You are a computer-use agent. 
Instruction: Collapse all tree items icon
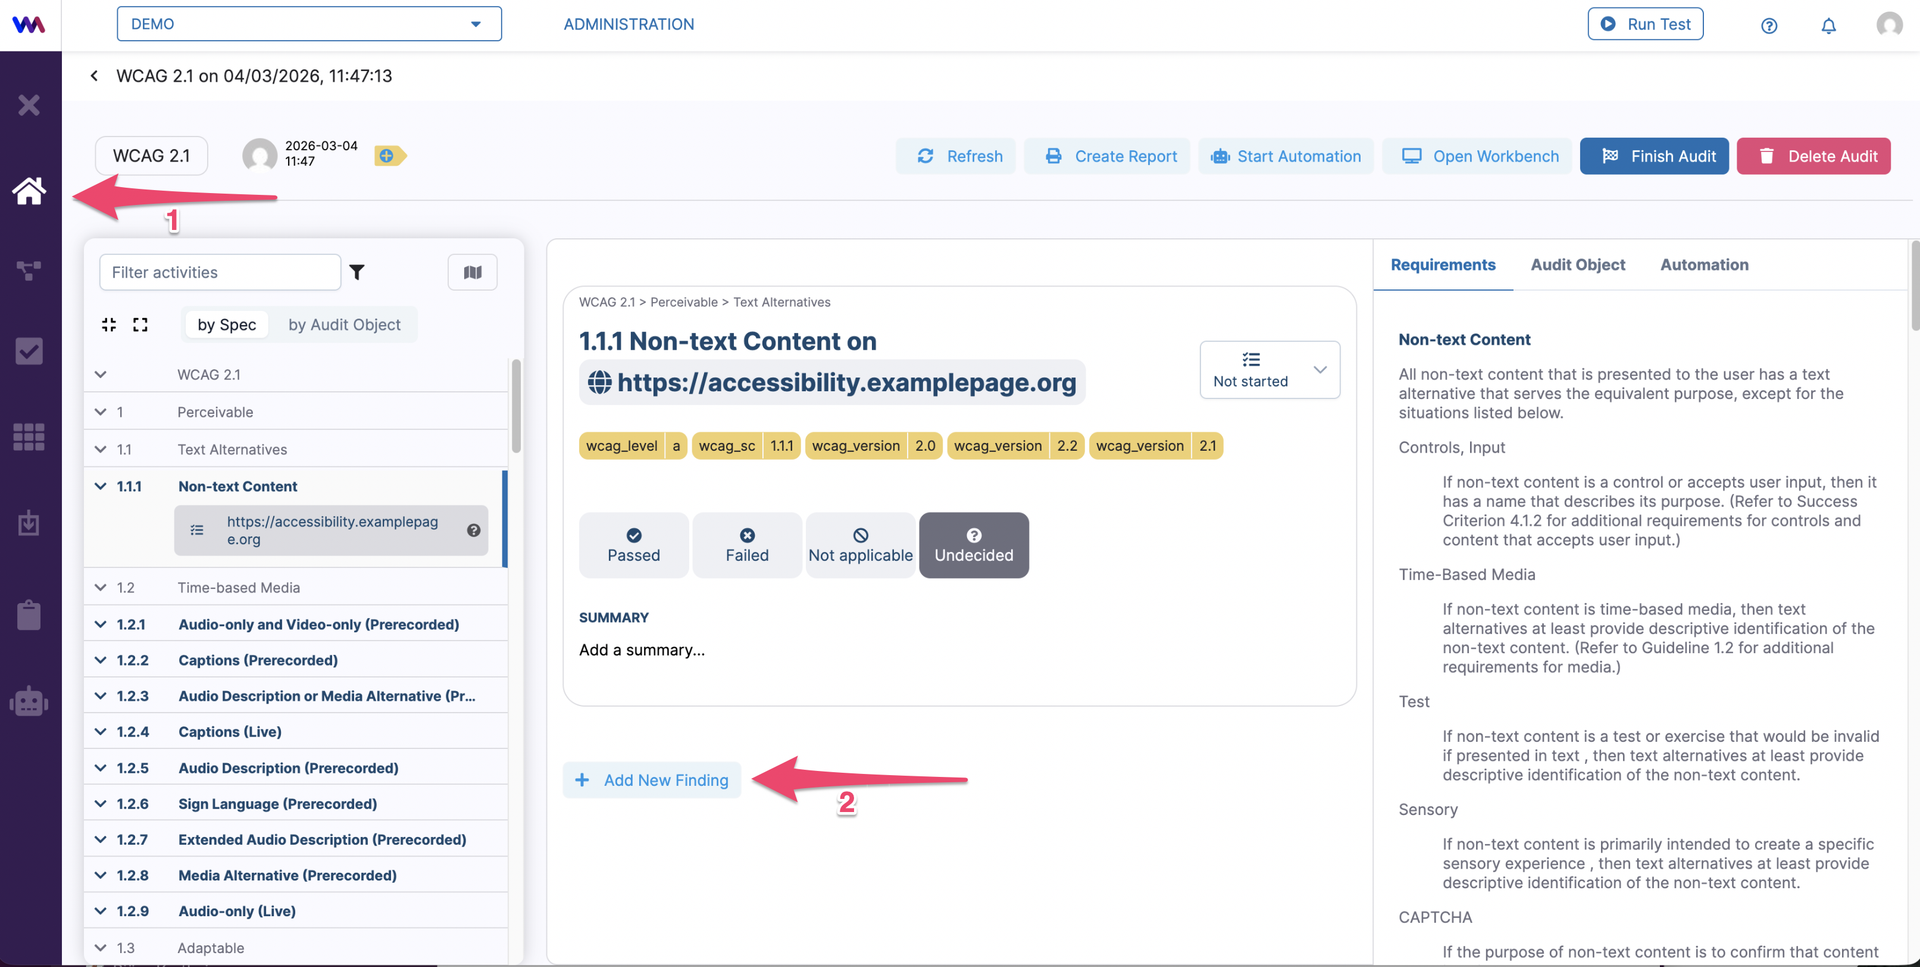point(109,324)
